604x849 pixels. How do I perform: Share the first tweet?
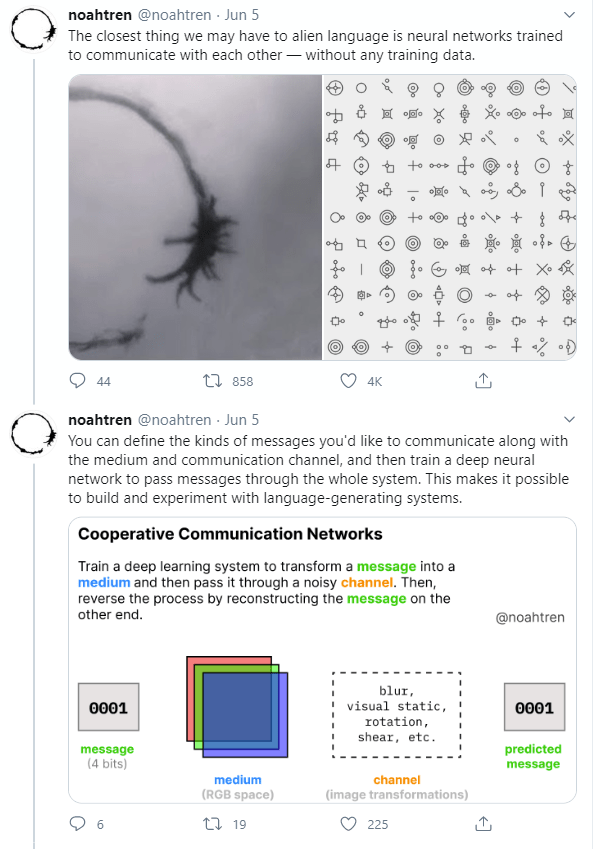pyautogui.click(x=483, y=381)
